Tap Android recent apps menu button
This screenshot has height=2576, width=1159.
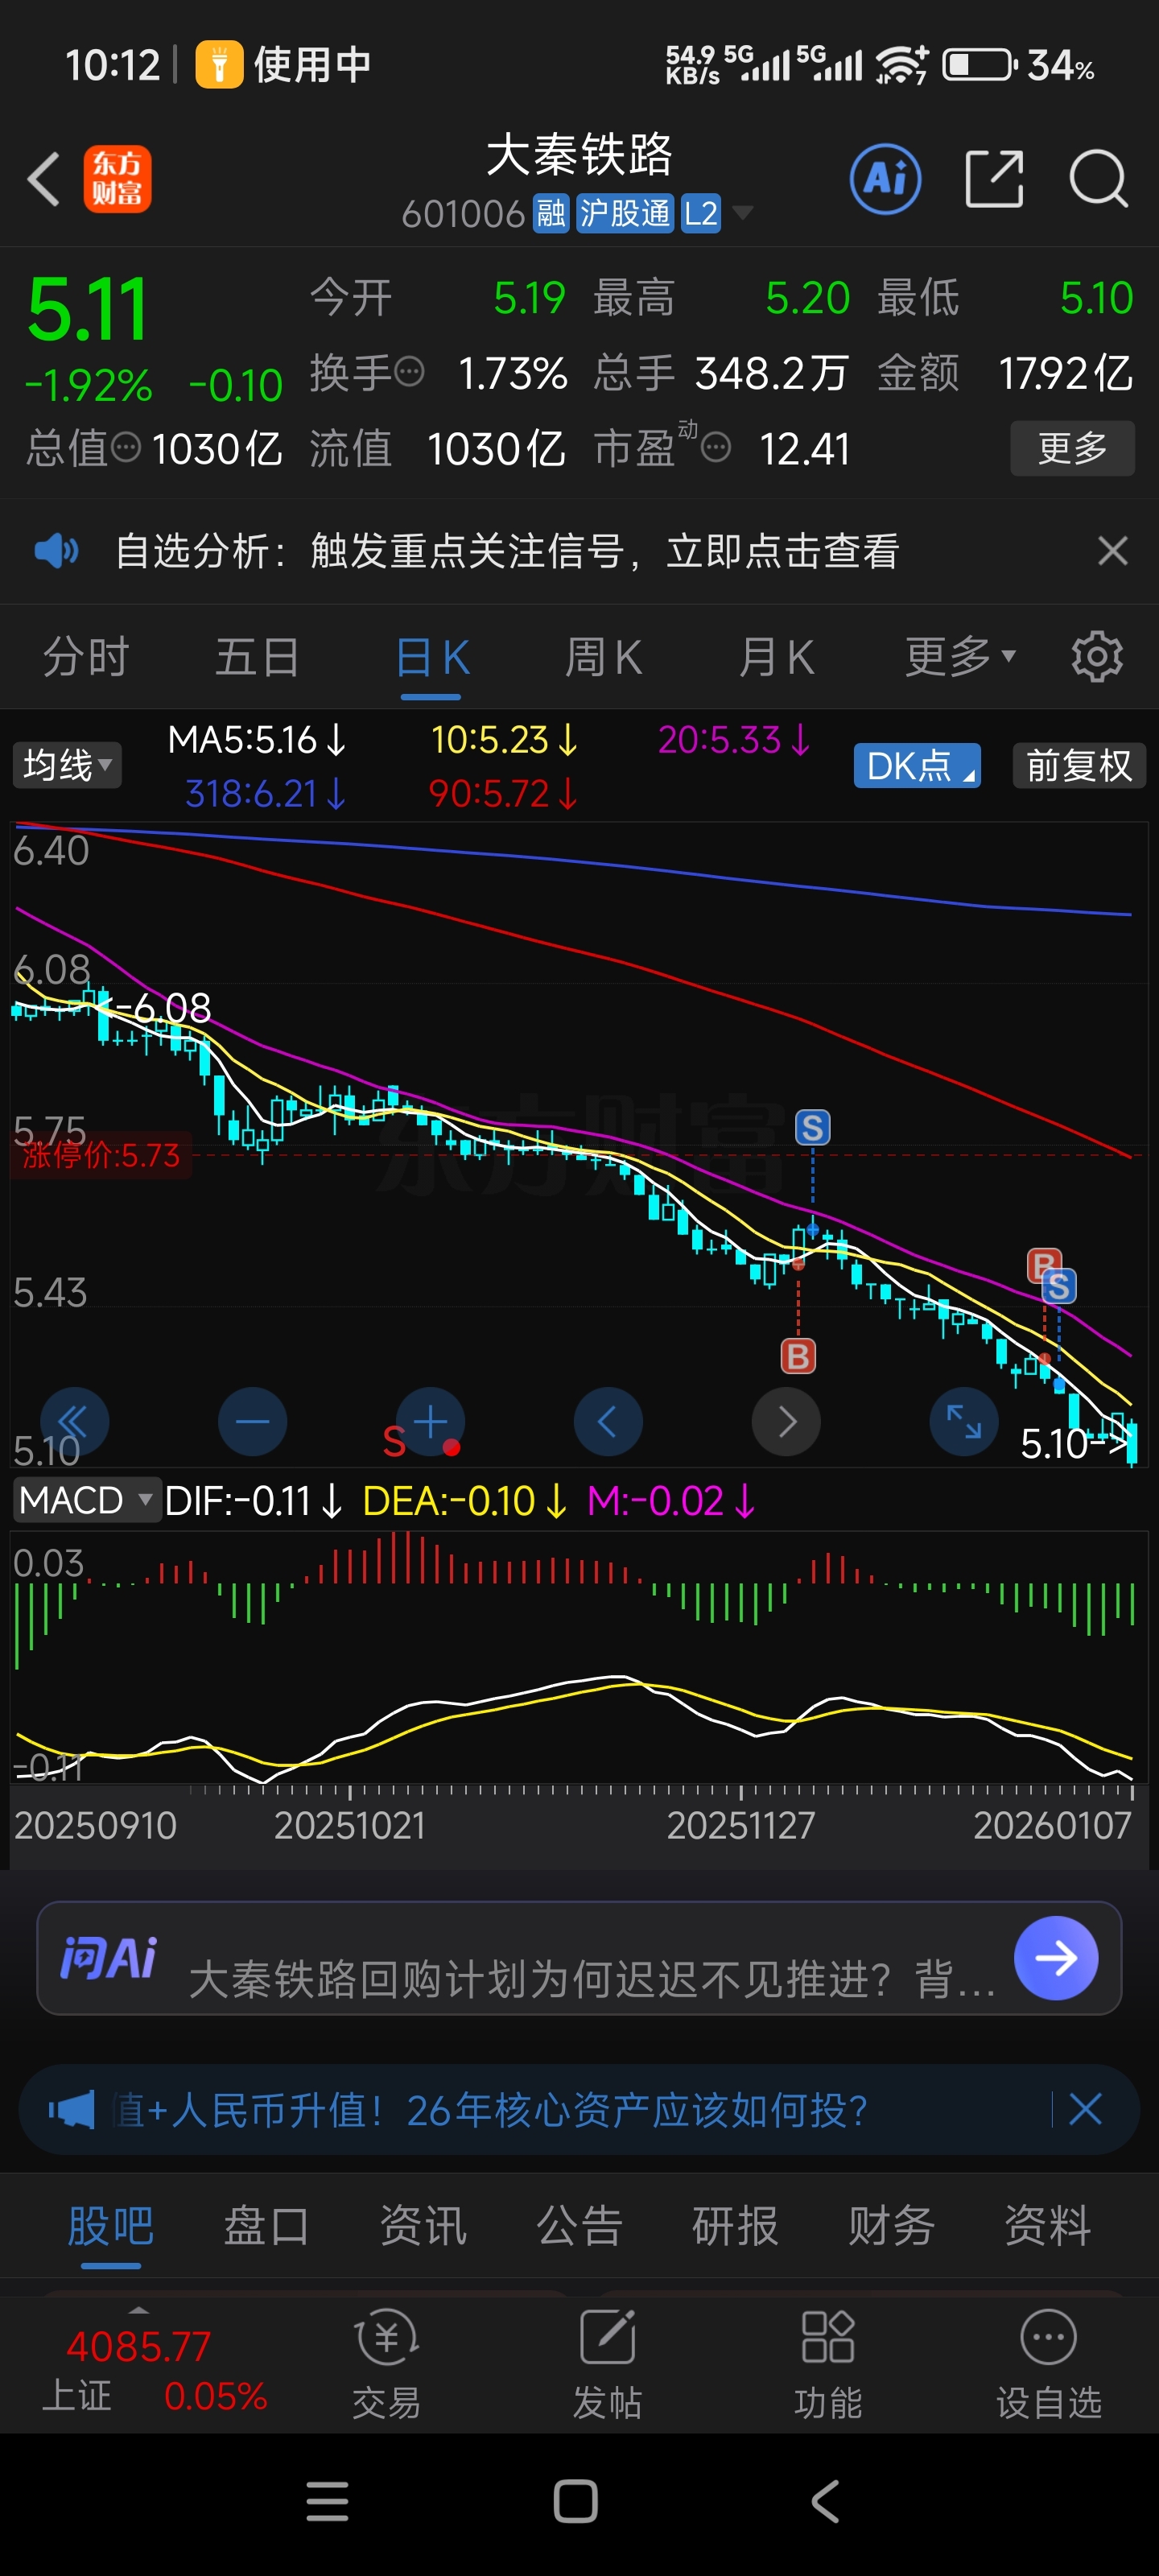pos(327,2501)
